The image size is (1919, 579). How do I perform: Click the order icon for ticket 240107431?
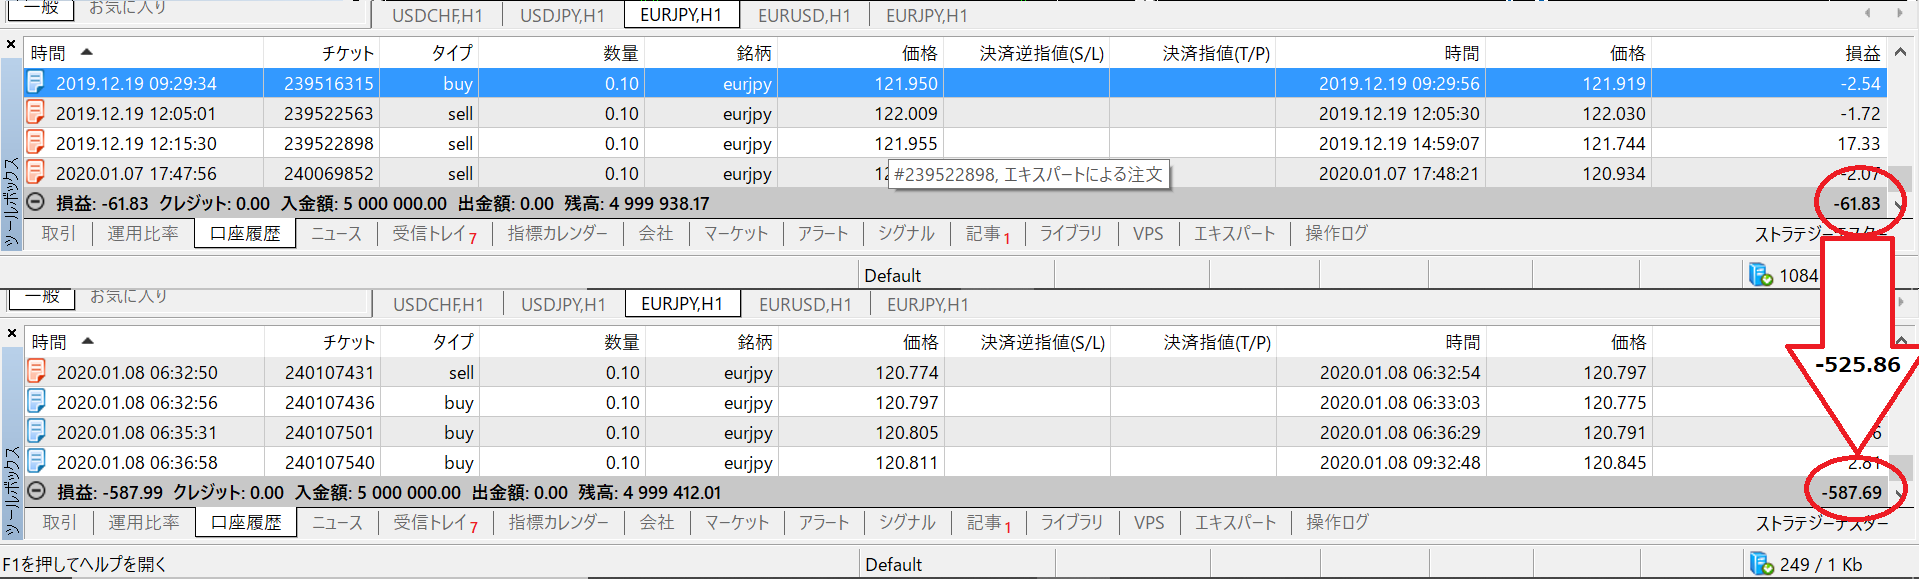pyautogui.click(x=37, y=372)
